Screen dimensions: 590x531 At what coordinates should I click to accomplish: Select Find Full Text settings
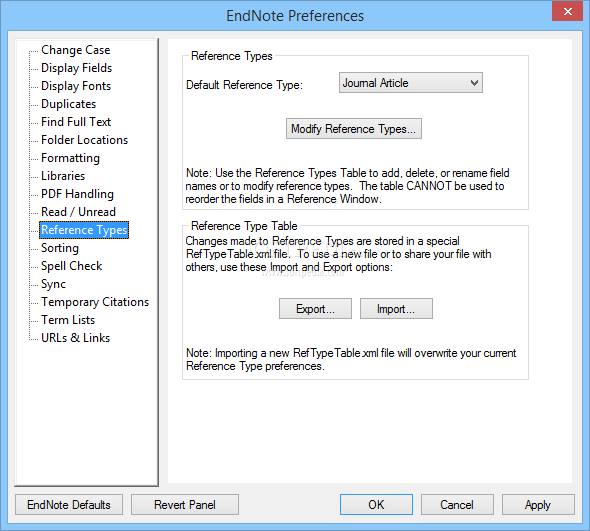(x=76, y=122)
